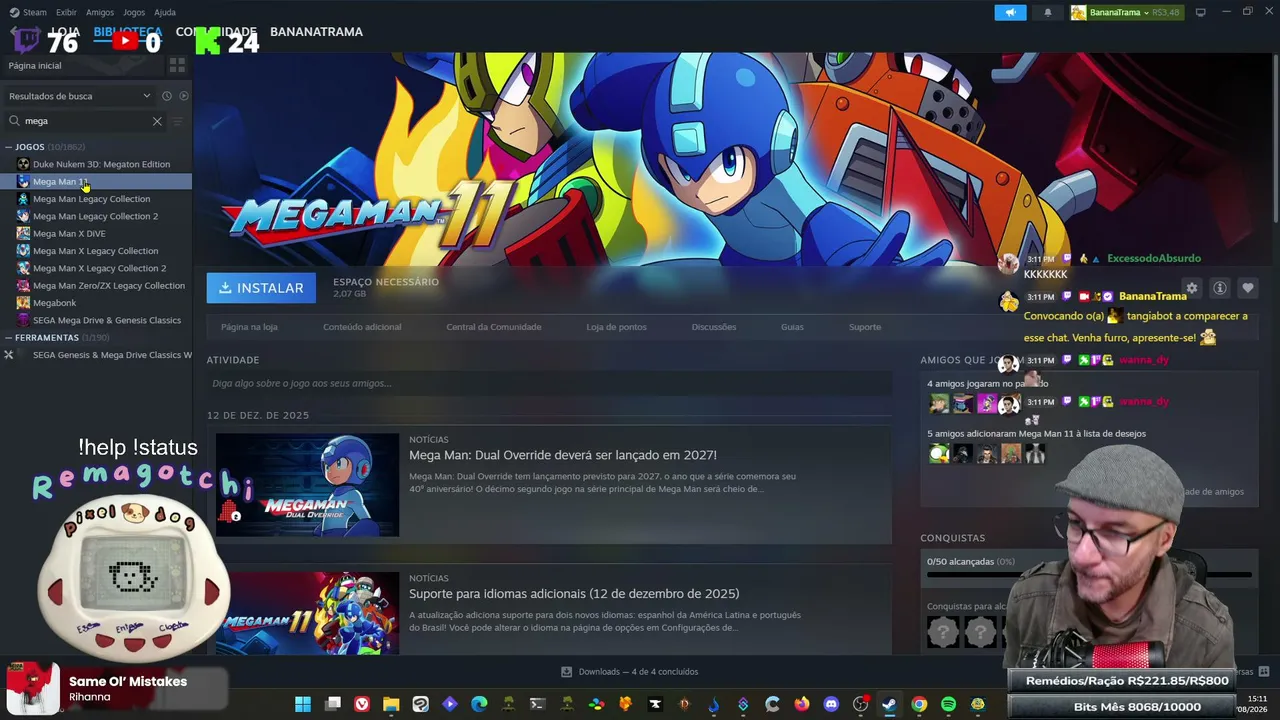This screenshot has height=720, width=1280.
Task: Click the Megabonk game icon
Action: (x=23, y=303)
